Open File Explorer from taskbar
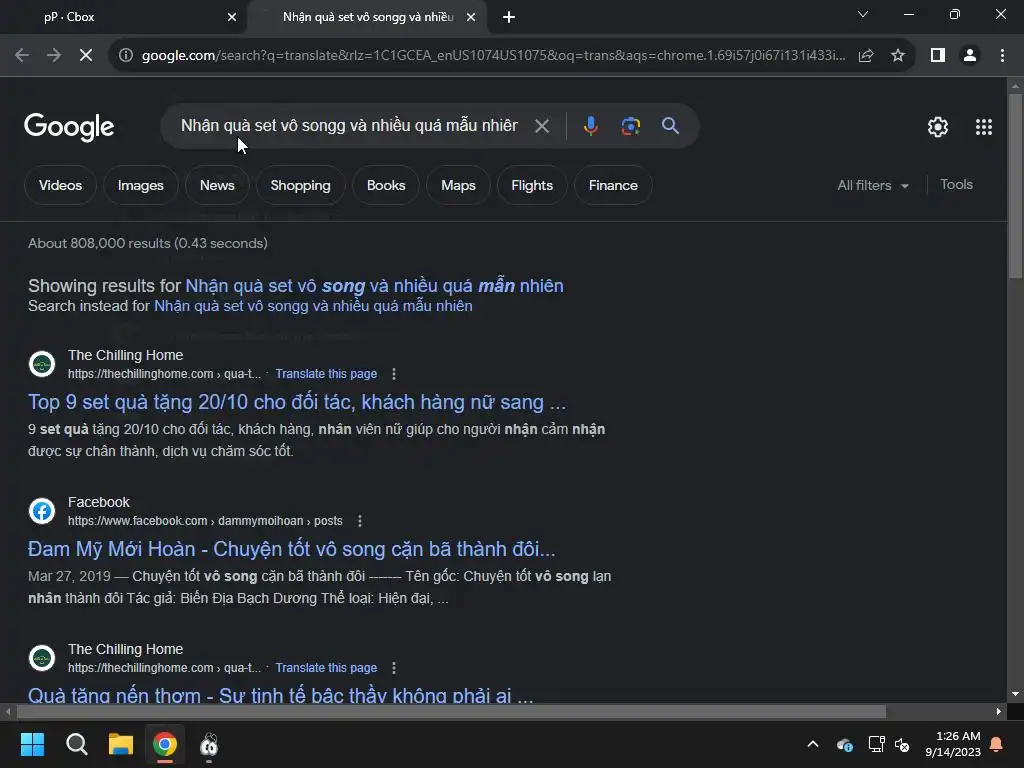 (120, 744)
